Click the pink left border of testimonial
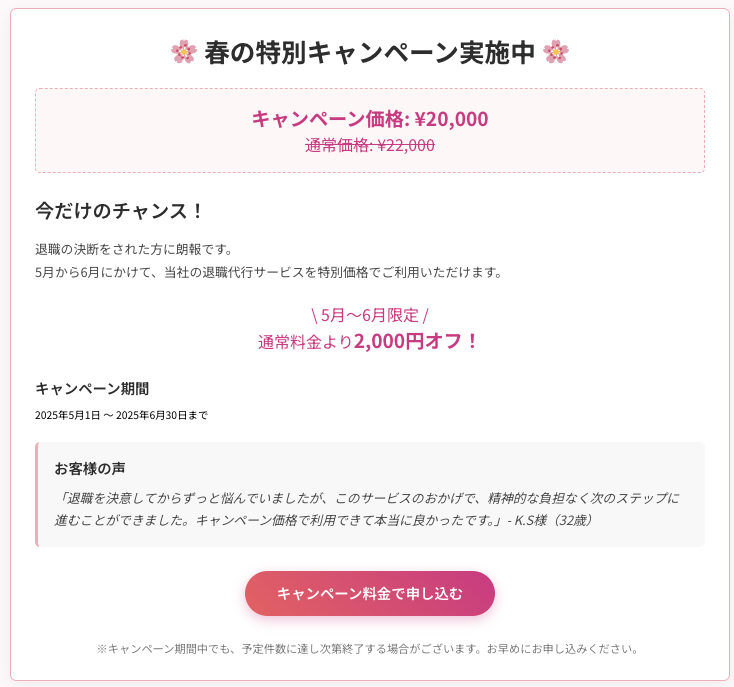The image size is (734, 687). tap(37, 494)
